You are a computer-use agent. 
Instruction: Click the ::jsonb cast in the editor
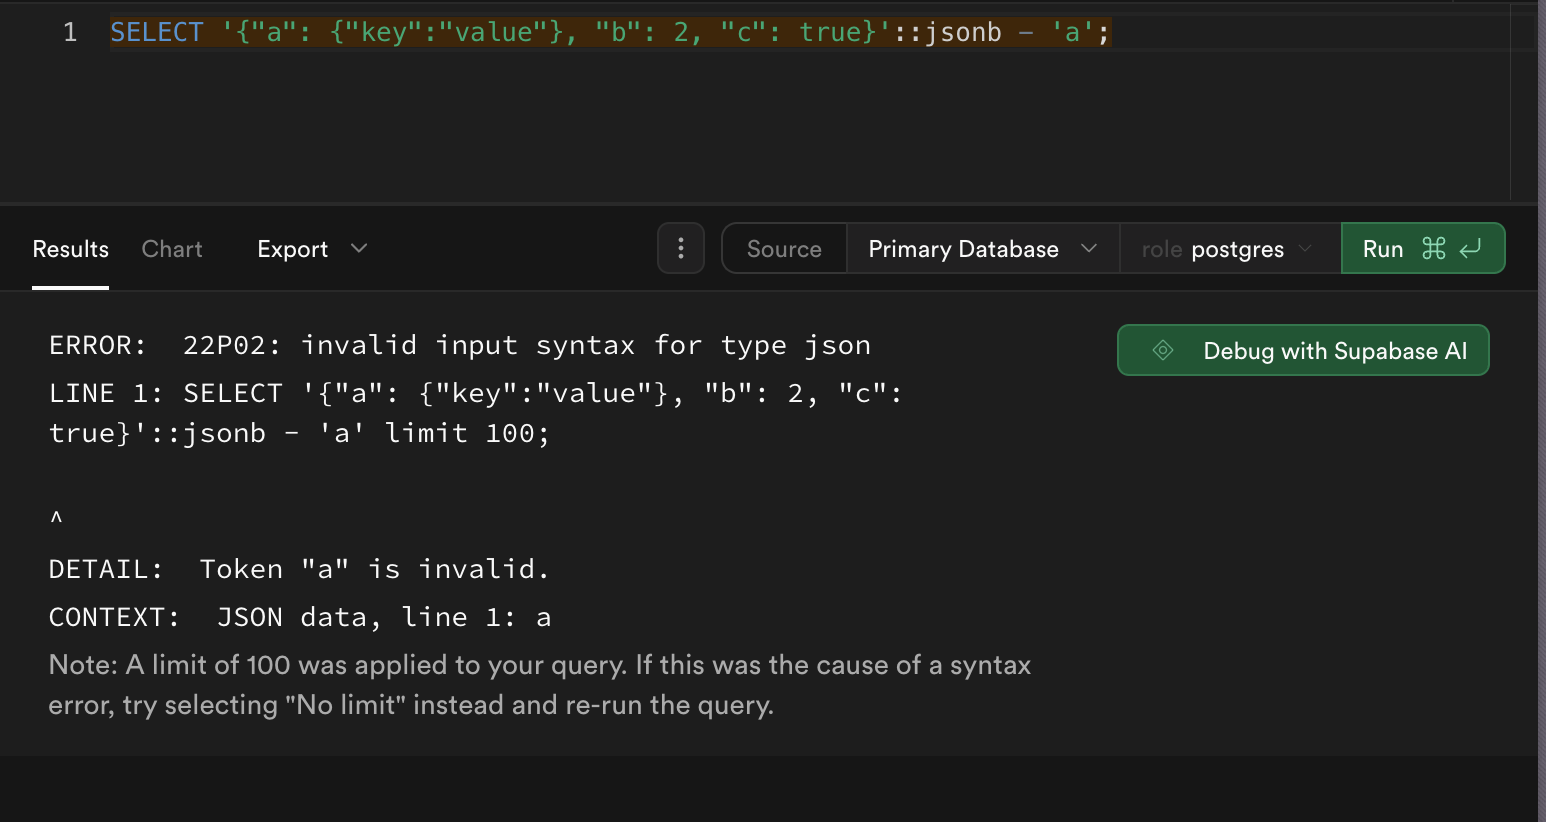(x=947, y=32)
